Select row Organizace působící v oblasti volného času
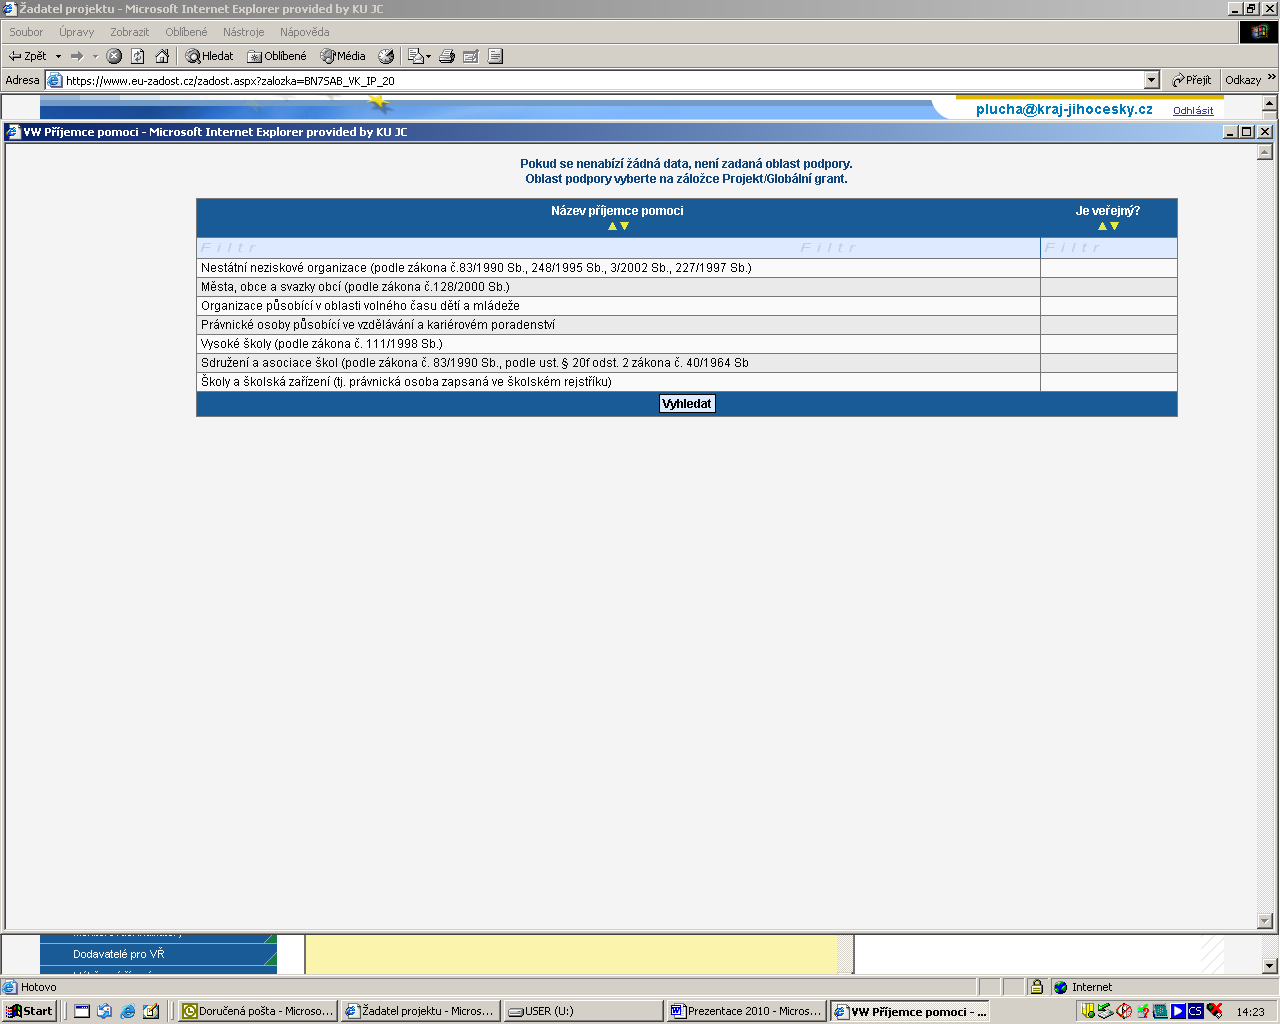 (x=687, y=306)
